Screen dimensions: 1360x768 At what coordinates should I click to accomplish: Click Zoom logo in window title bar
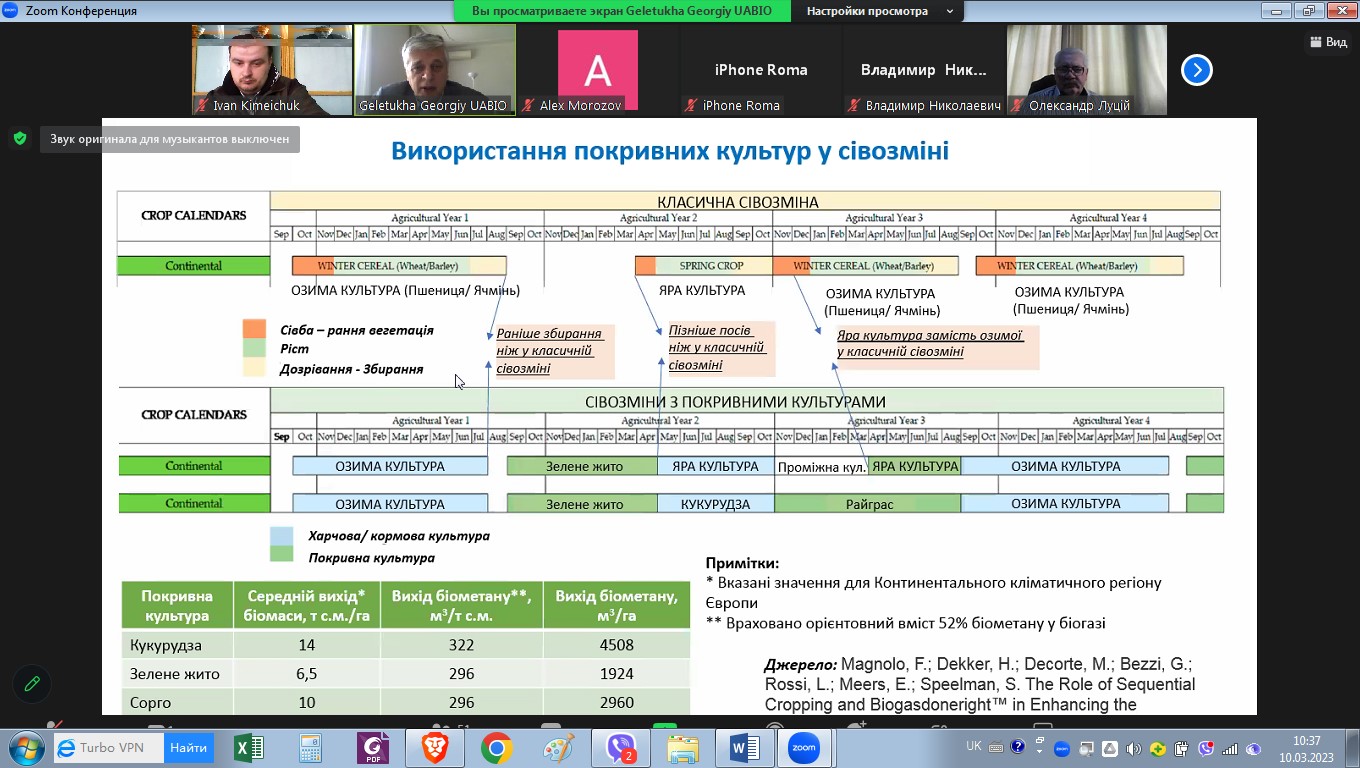point(10,11)
